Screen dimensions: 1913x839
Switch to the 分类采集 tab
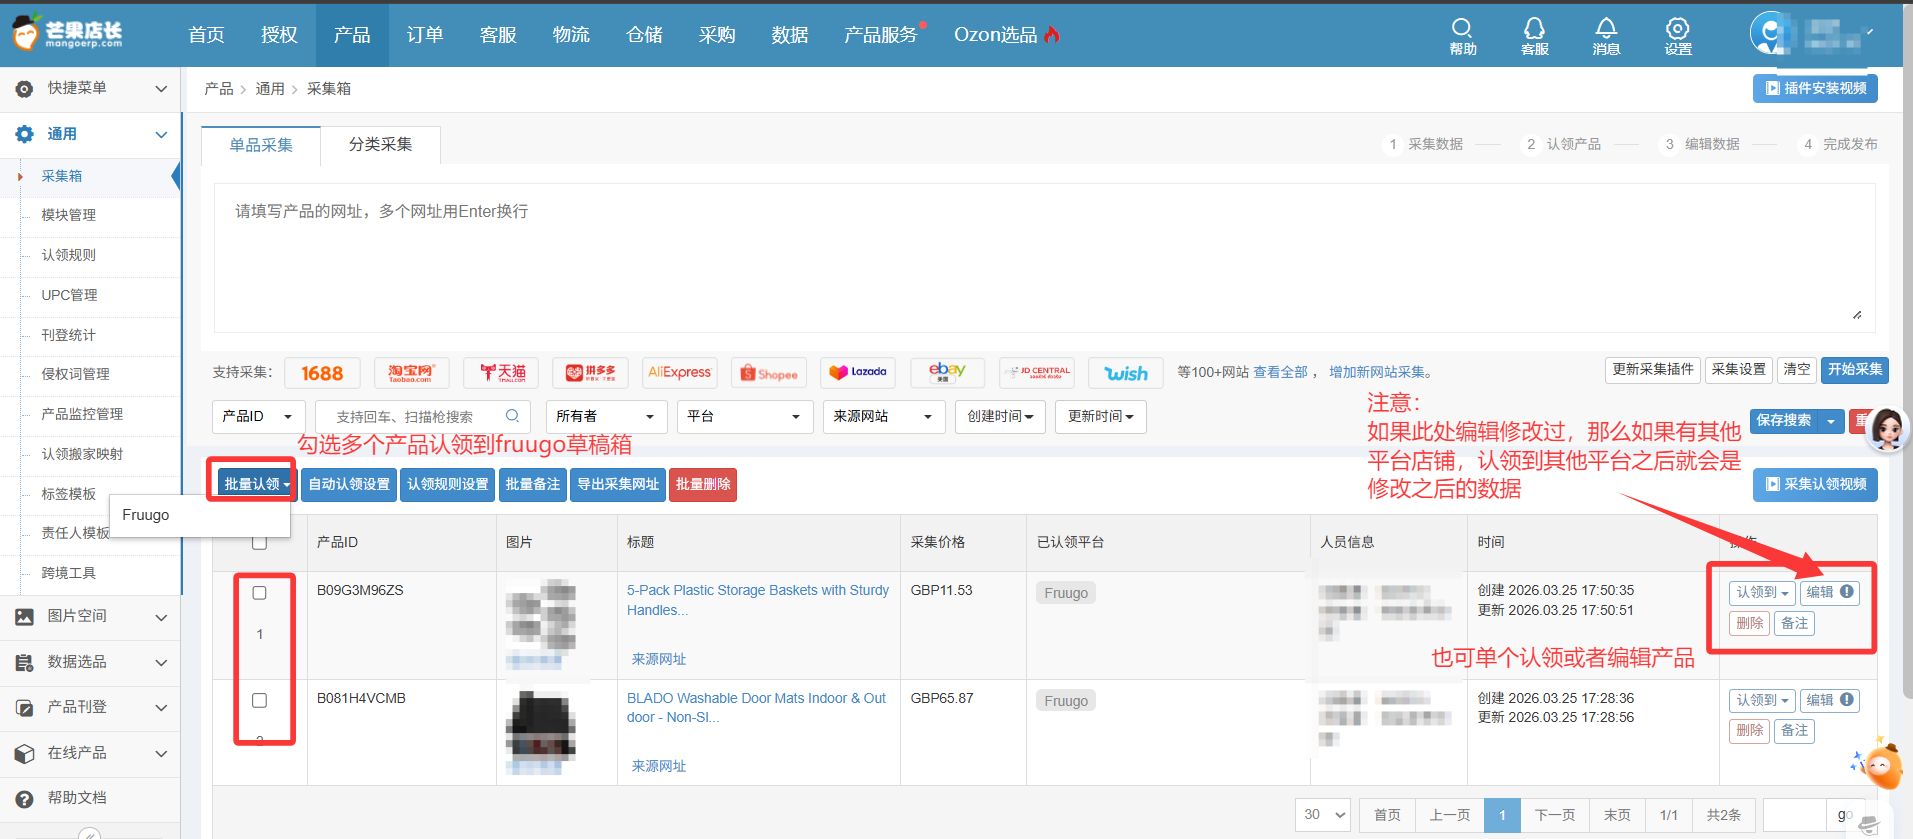coord(380,145)
